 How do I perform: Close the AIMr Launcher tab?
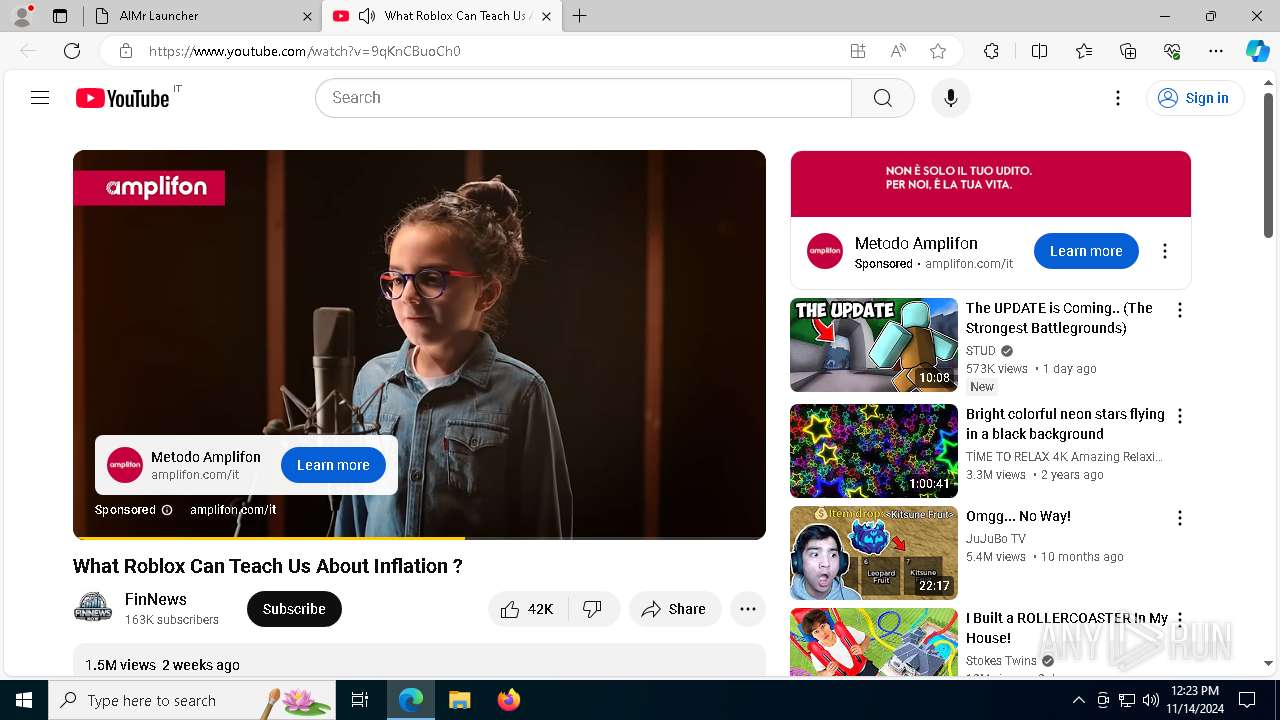click(x=307, y=16)
